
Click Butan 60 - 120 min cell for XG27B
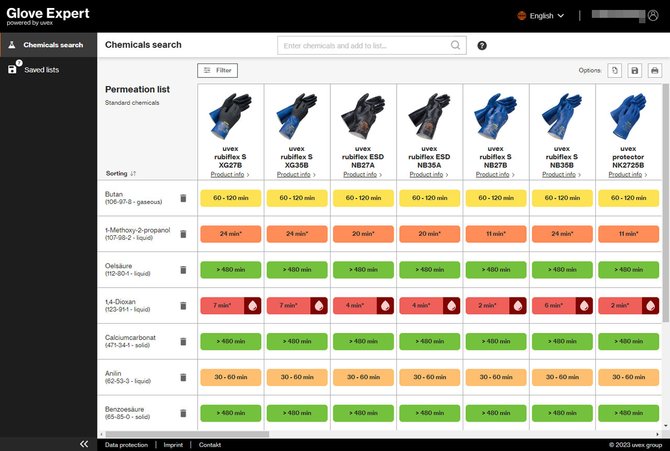point(231,198)
